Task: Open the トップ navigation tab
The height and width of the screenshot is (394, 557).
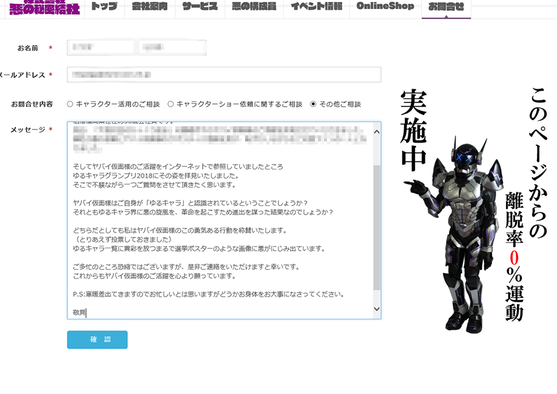Action: pyautogui.click(x=104, y=6)
